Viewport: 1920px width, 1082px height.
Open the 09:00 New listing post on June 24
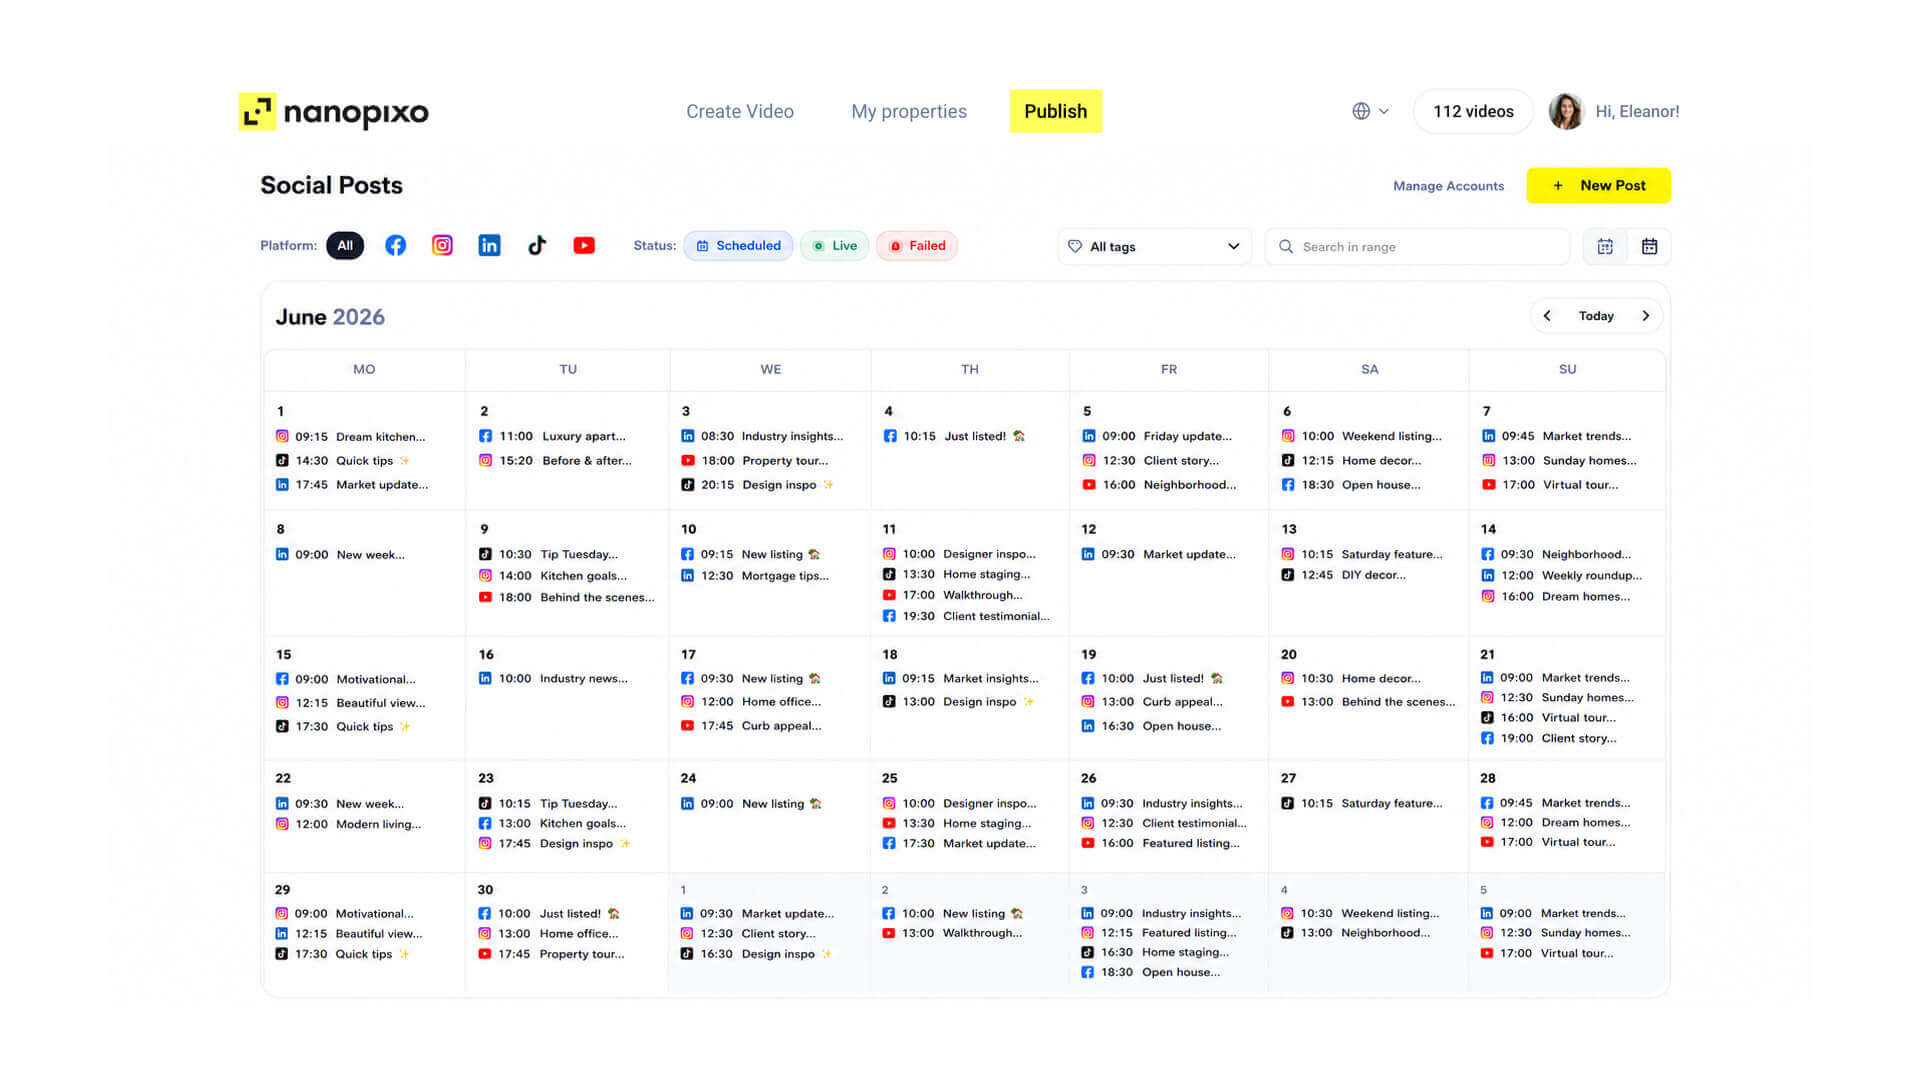(751, 804)
